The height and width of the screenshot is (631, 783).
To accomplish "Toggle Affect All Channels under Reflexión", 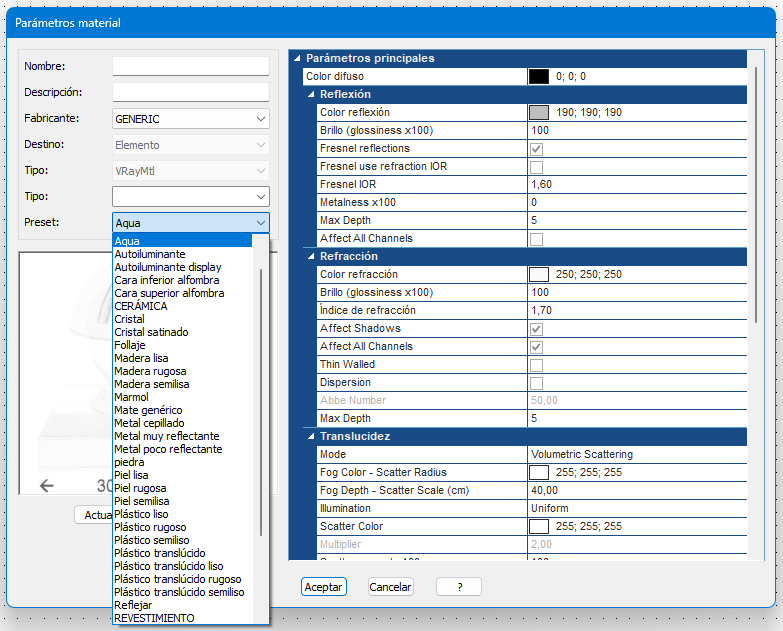I will 536,239.
